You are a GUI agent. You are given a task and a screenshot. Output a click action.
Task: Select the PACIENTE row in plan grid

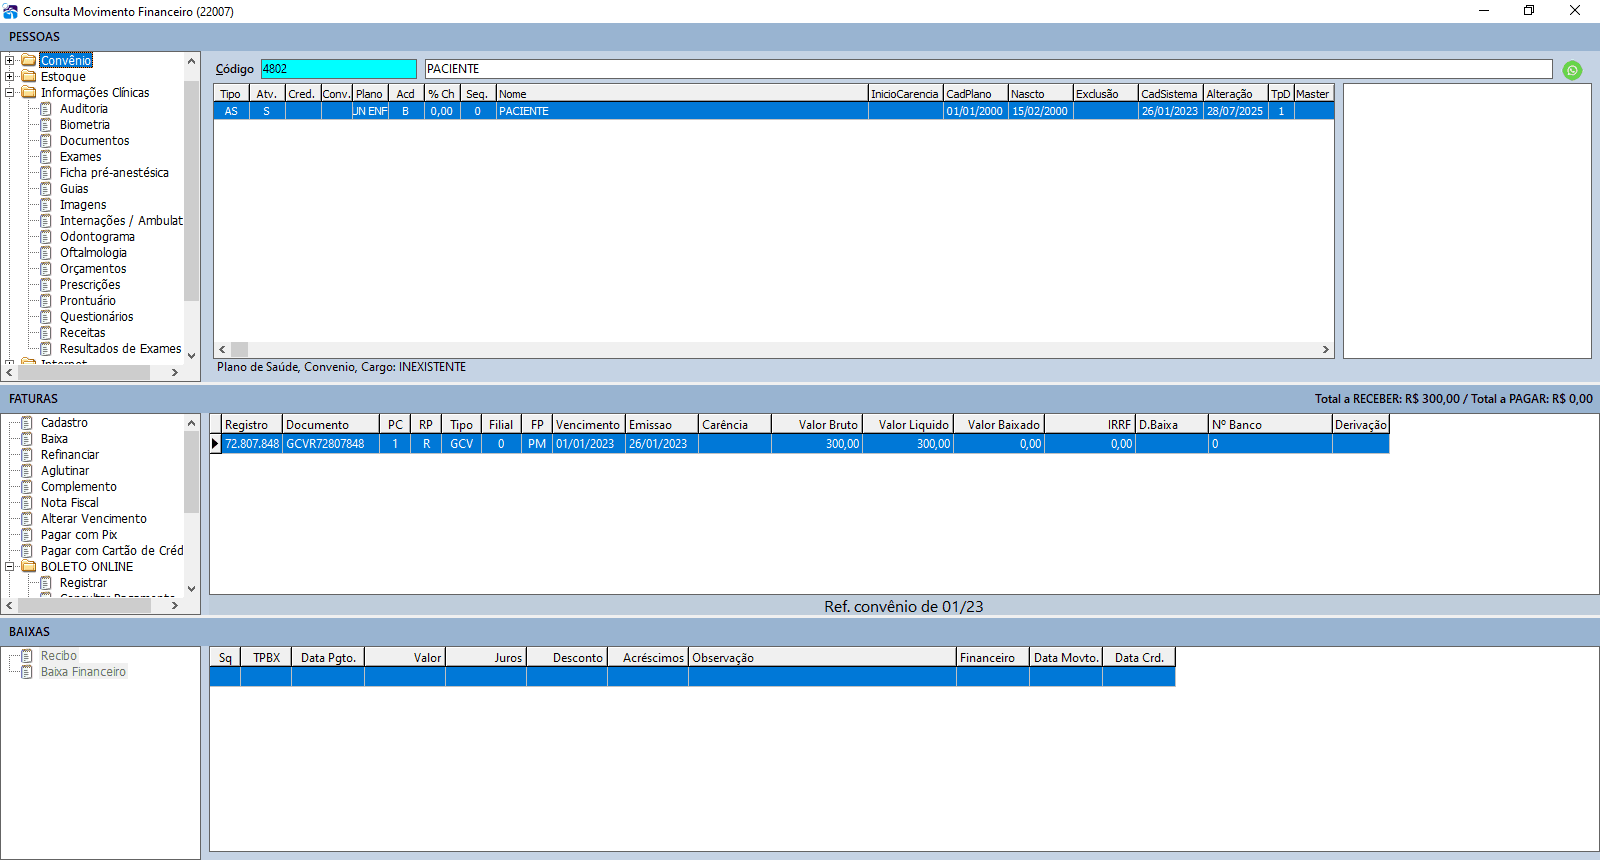point(680,111)
